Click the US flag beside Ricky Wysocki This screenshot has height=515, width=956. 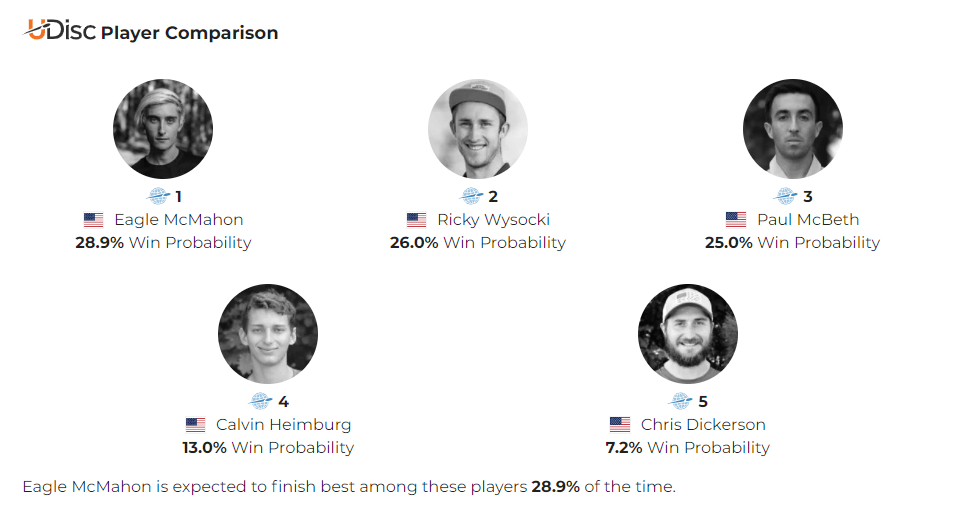[x=416, y=219]
